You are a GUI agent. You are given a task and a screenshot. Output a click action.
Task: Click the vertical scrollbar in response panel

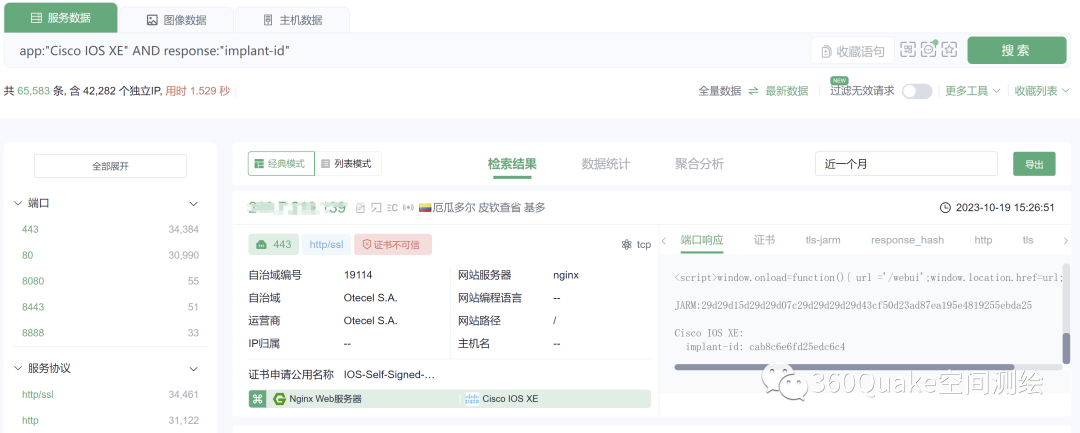(x=1067, y=347)
